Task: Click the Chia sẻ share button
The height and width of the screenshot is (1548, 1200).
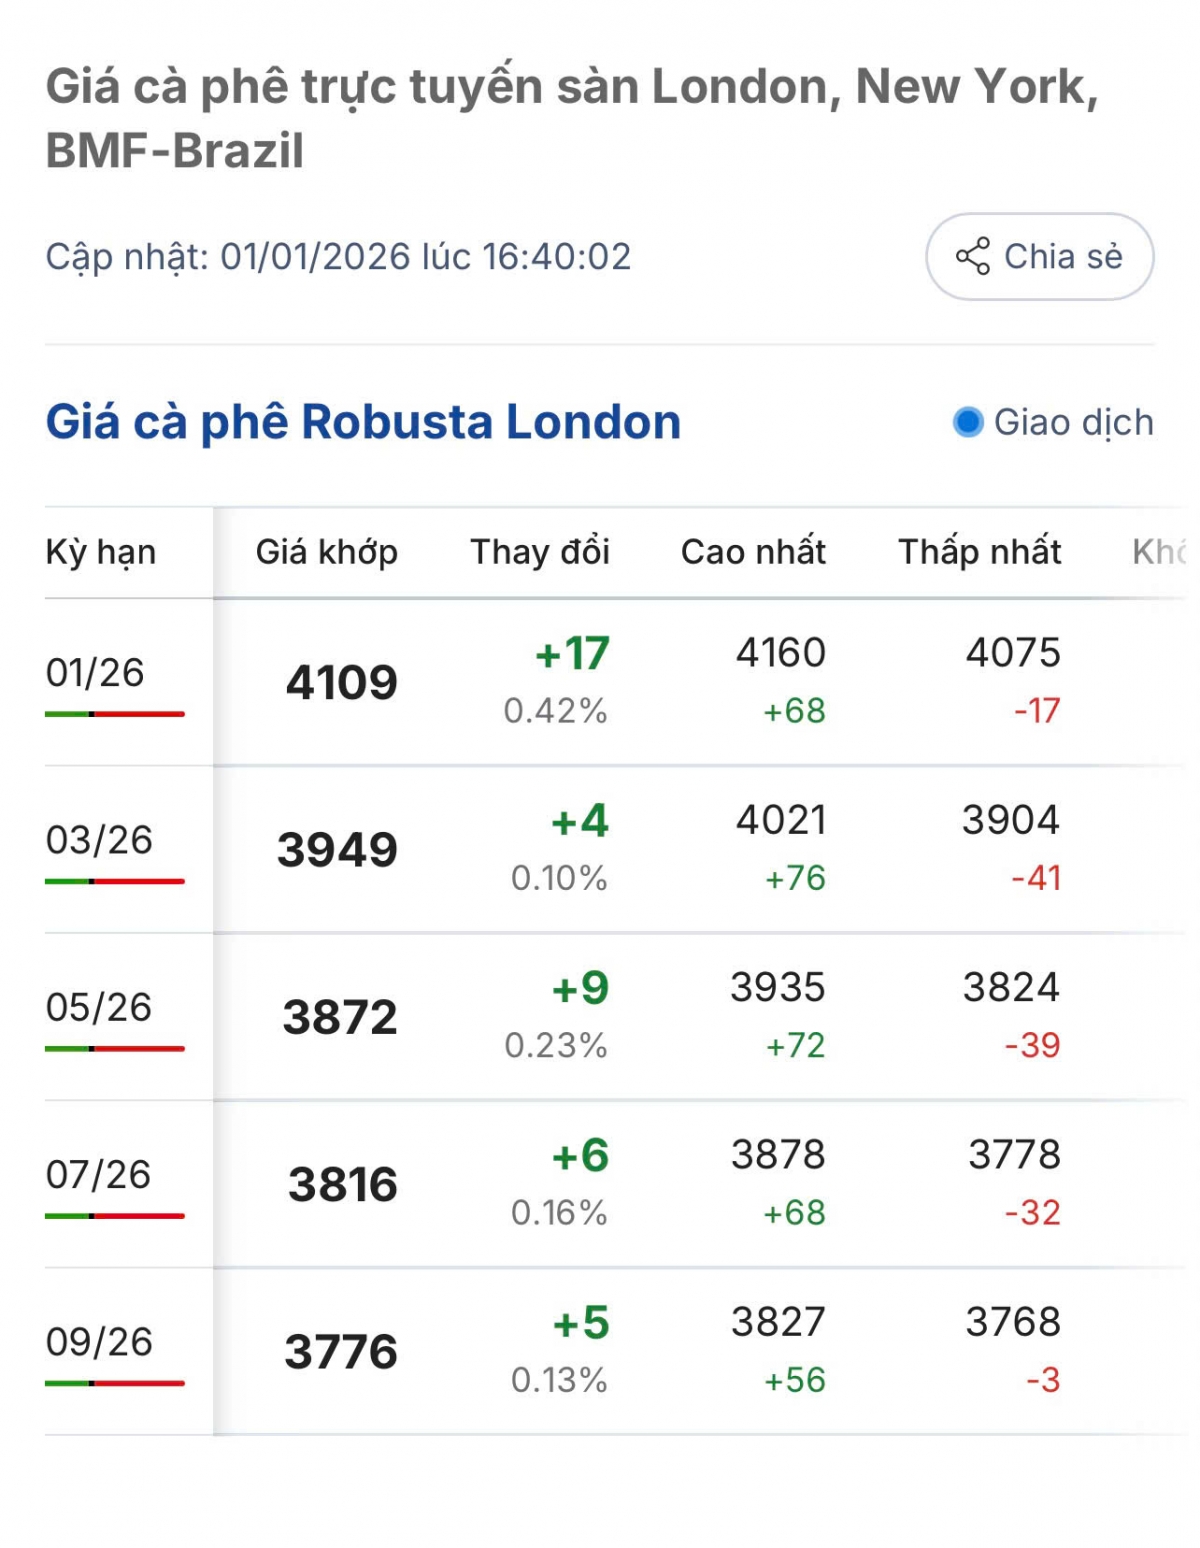Action: (x=1039, y=257)
